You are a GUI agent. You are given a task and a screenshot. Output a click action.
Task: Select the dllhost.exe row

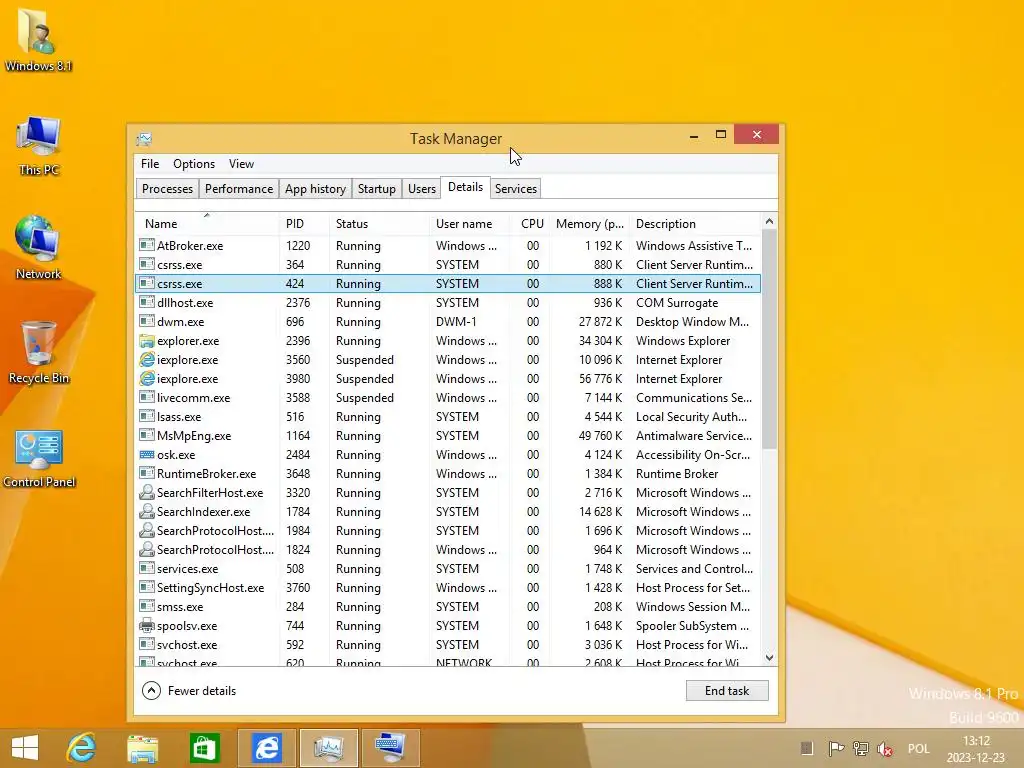(x=448, y=302)
